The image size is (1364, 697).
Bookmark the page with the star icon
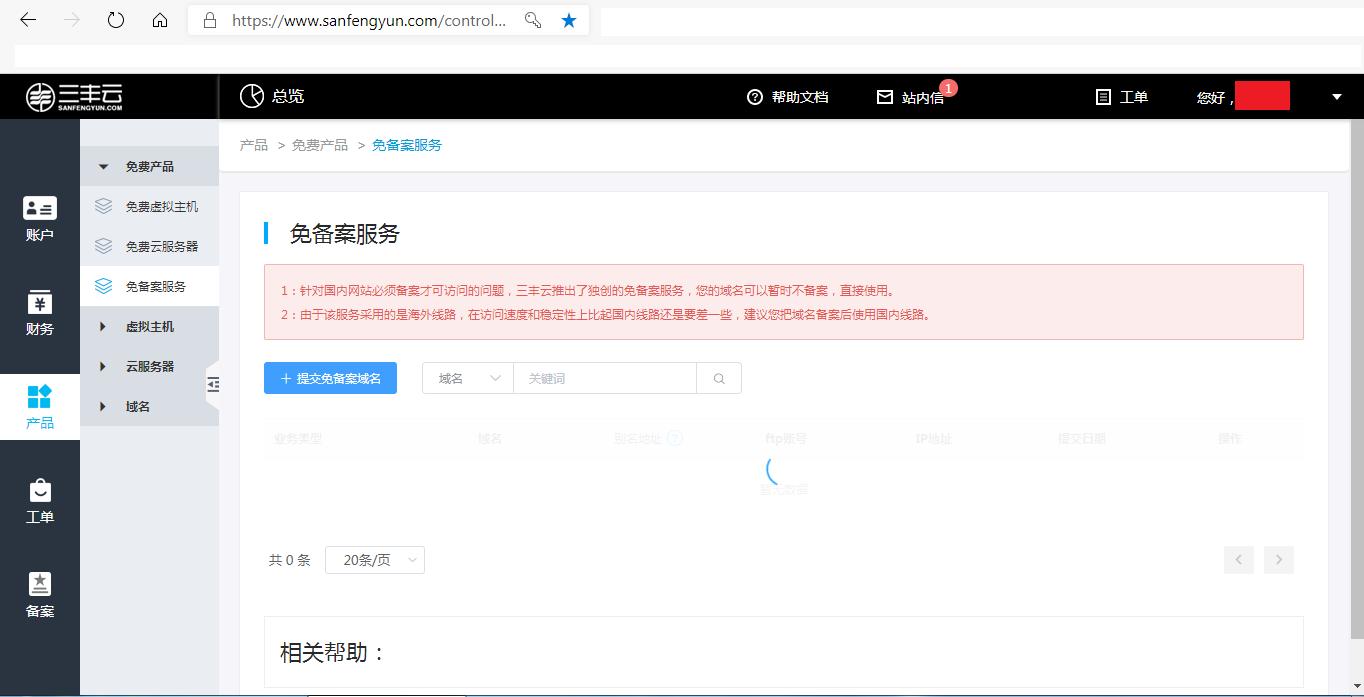(569, 19)
